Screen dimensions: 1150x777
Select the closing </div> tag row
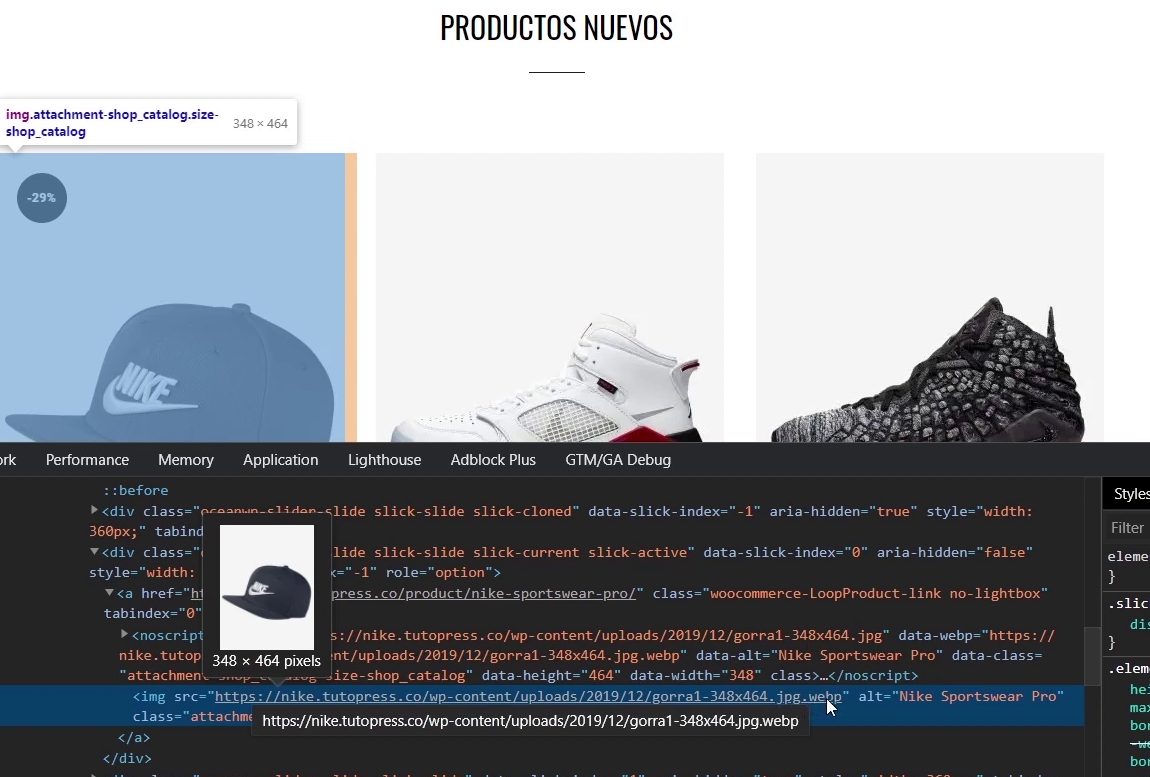click(127, 758)
